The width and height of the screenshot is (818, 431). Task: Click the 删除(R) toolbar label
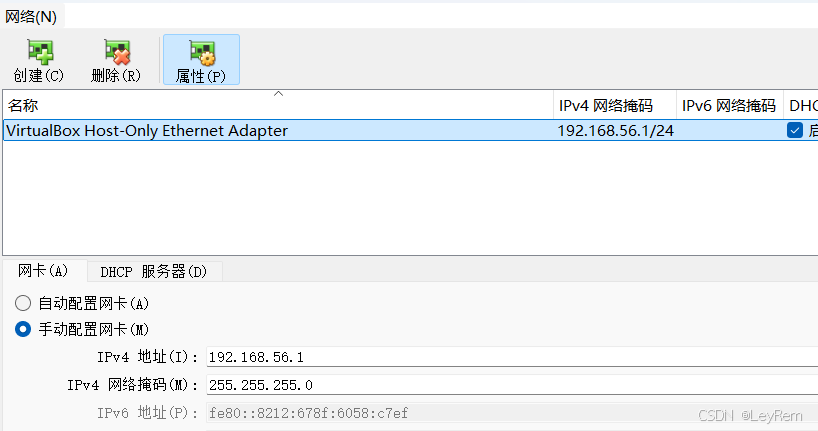click(116, 76)
